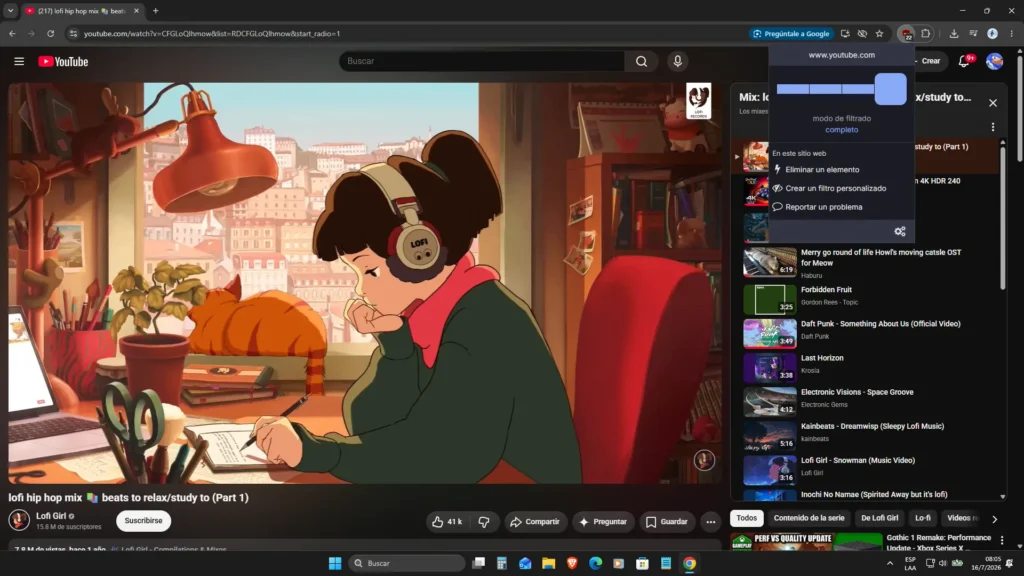Click the crossed-eye icon in the address bar
The image size is (1024, 576).
[862, 33]
